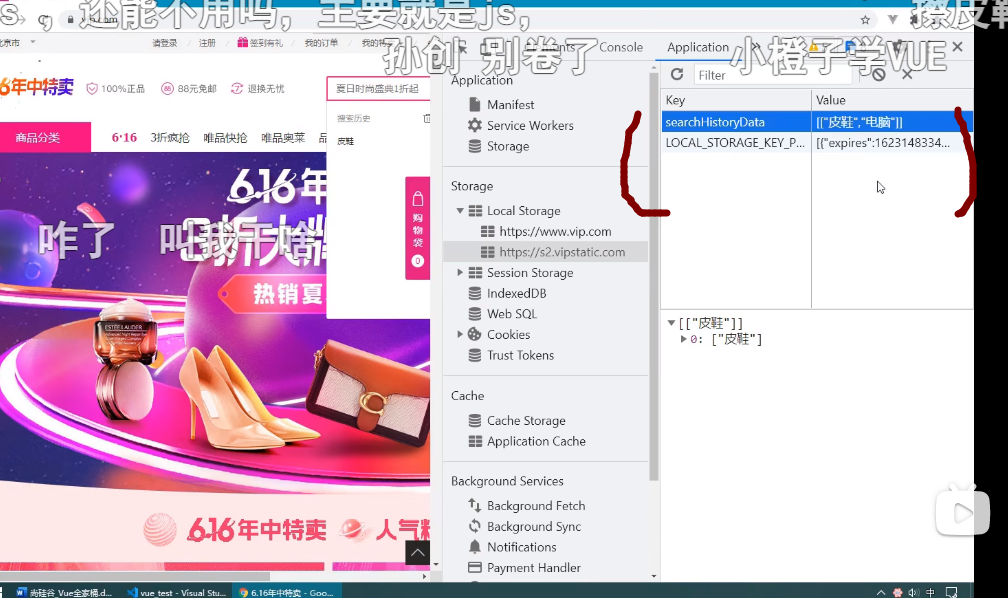
Task: Click the 请登录 login link
Action: tap(165, 43)
